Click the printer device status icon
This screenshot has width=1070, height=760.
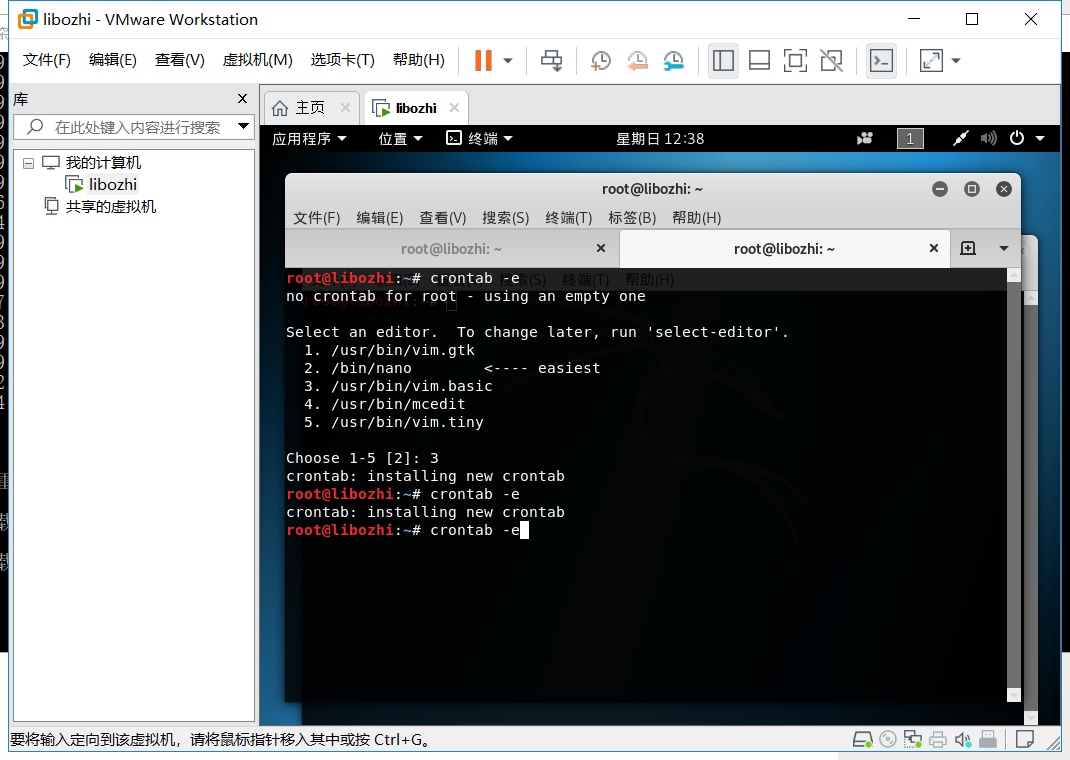click(938, 739)
